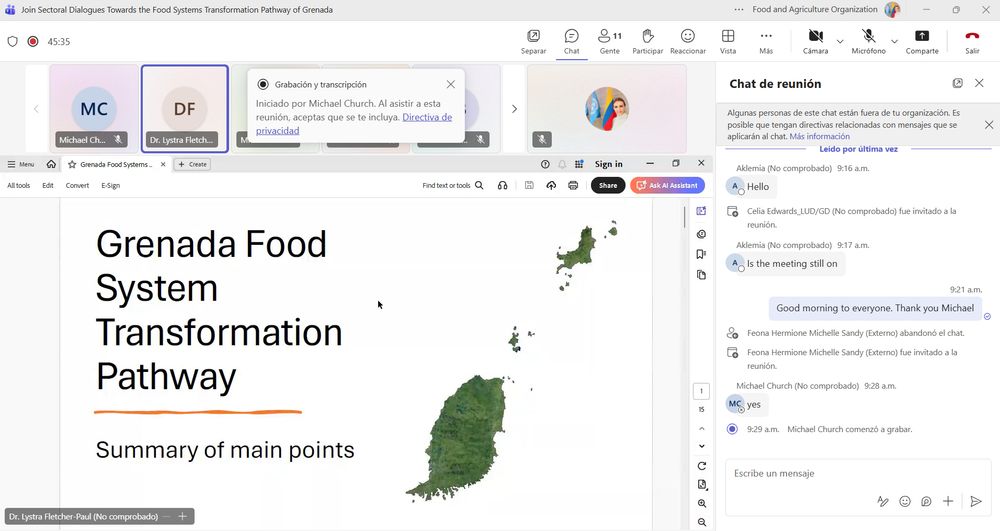Viewport: 1000px width, 531px height.
Task: Click the privacy shield icon
Action: click(12, 41)
